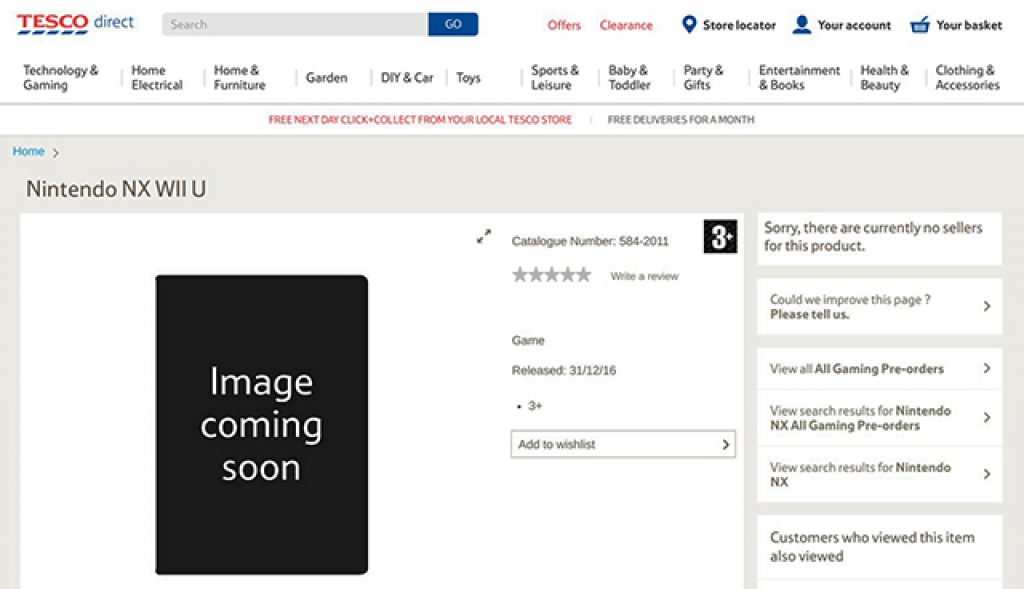Open Entertainment & Books menu
The height and width of the screenshot is (589, 1024).
coord(799,77)
